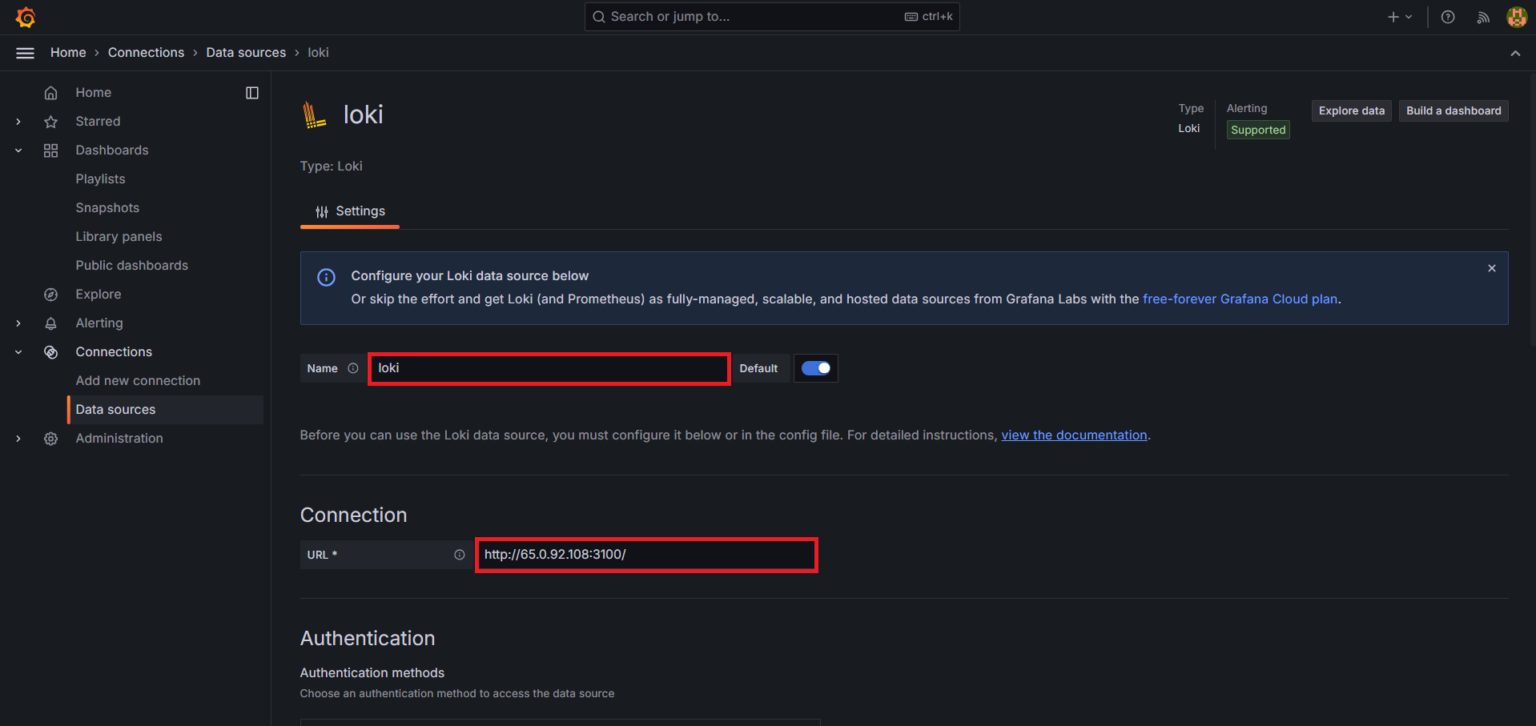Viewport: 1536px width, 726px height.
Task: Open the news feed icon top right
Action: (x=1483, y=17)
